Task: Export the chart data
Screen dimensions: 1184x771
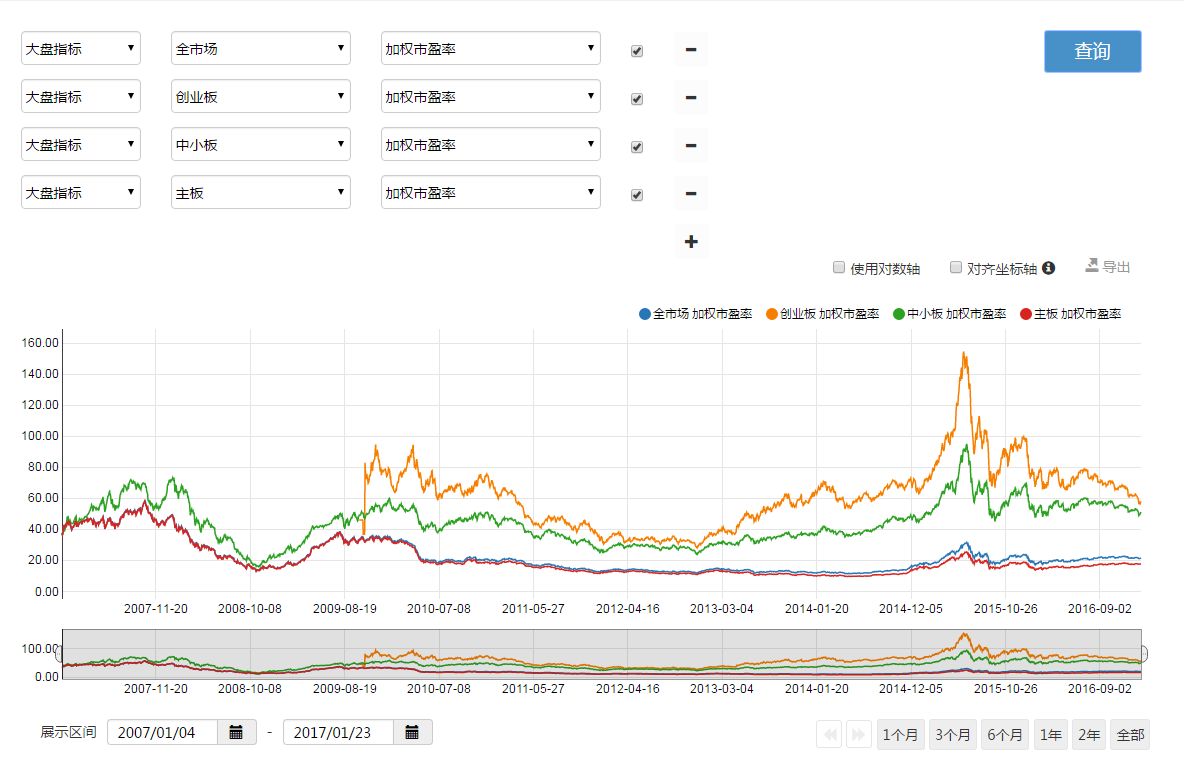Action: pos(1110,265)
